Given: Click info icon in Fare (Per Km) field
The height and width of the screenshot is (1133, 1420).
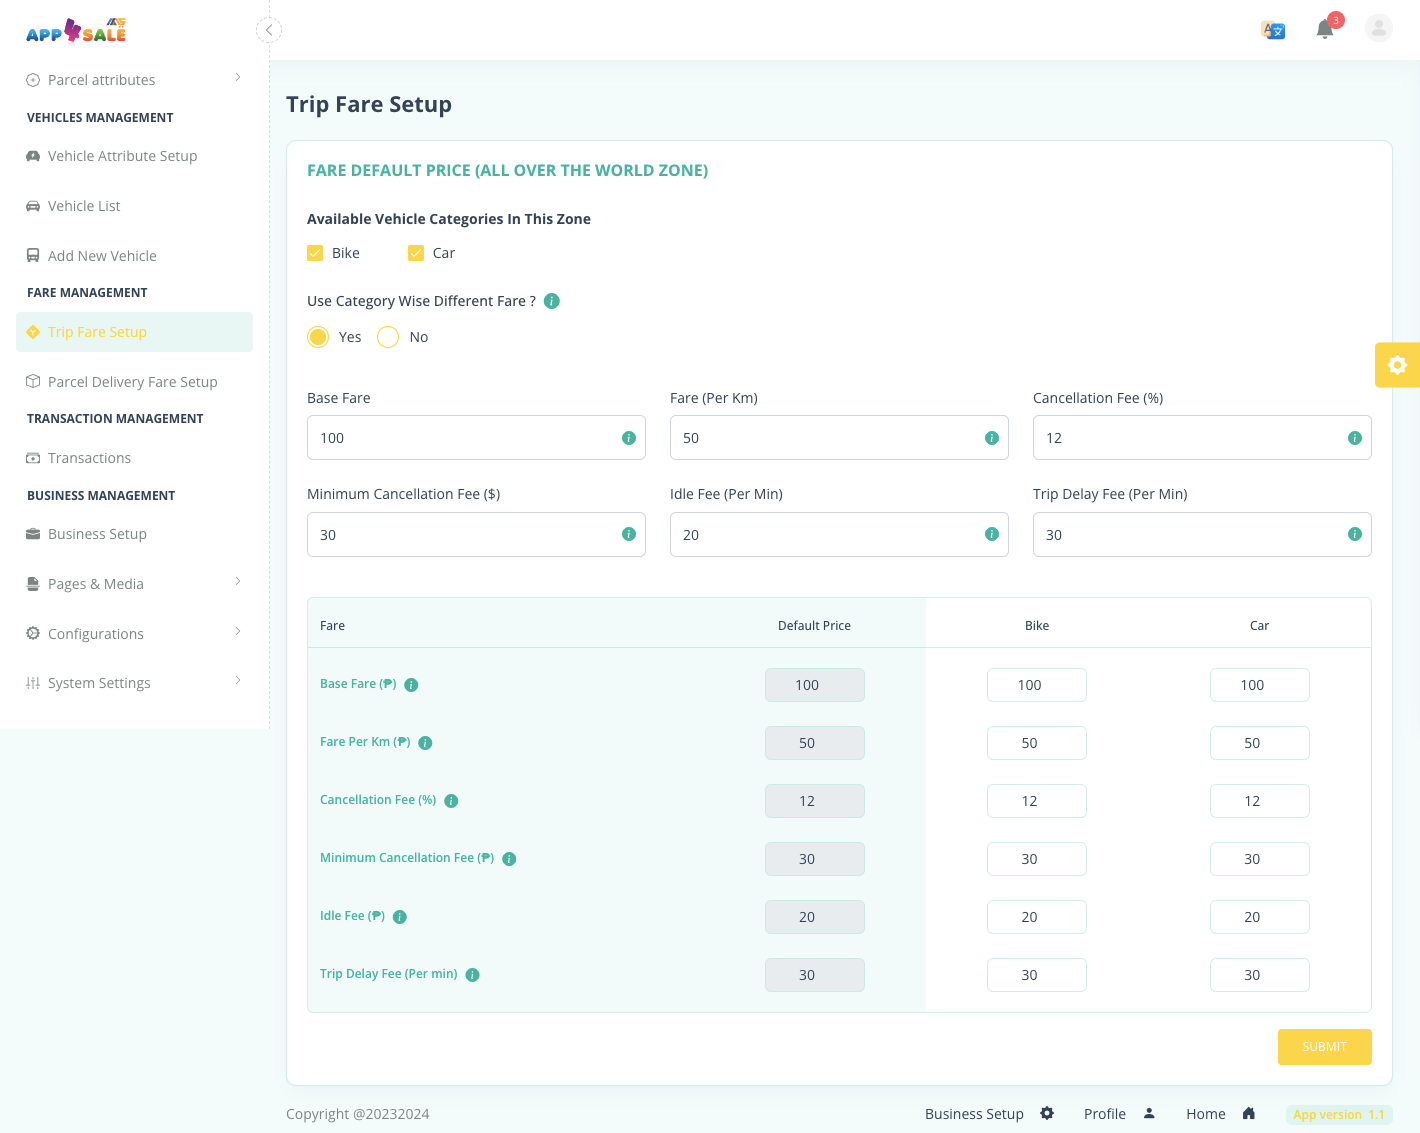Looking at the screenshot, I should pos(992,438).
